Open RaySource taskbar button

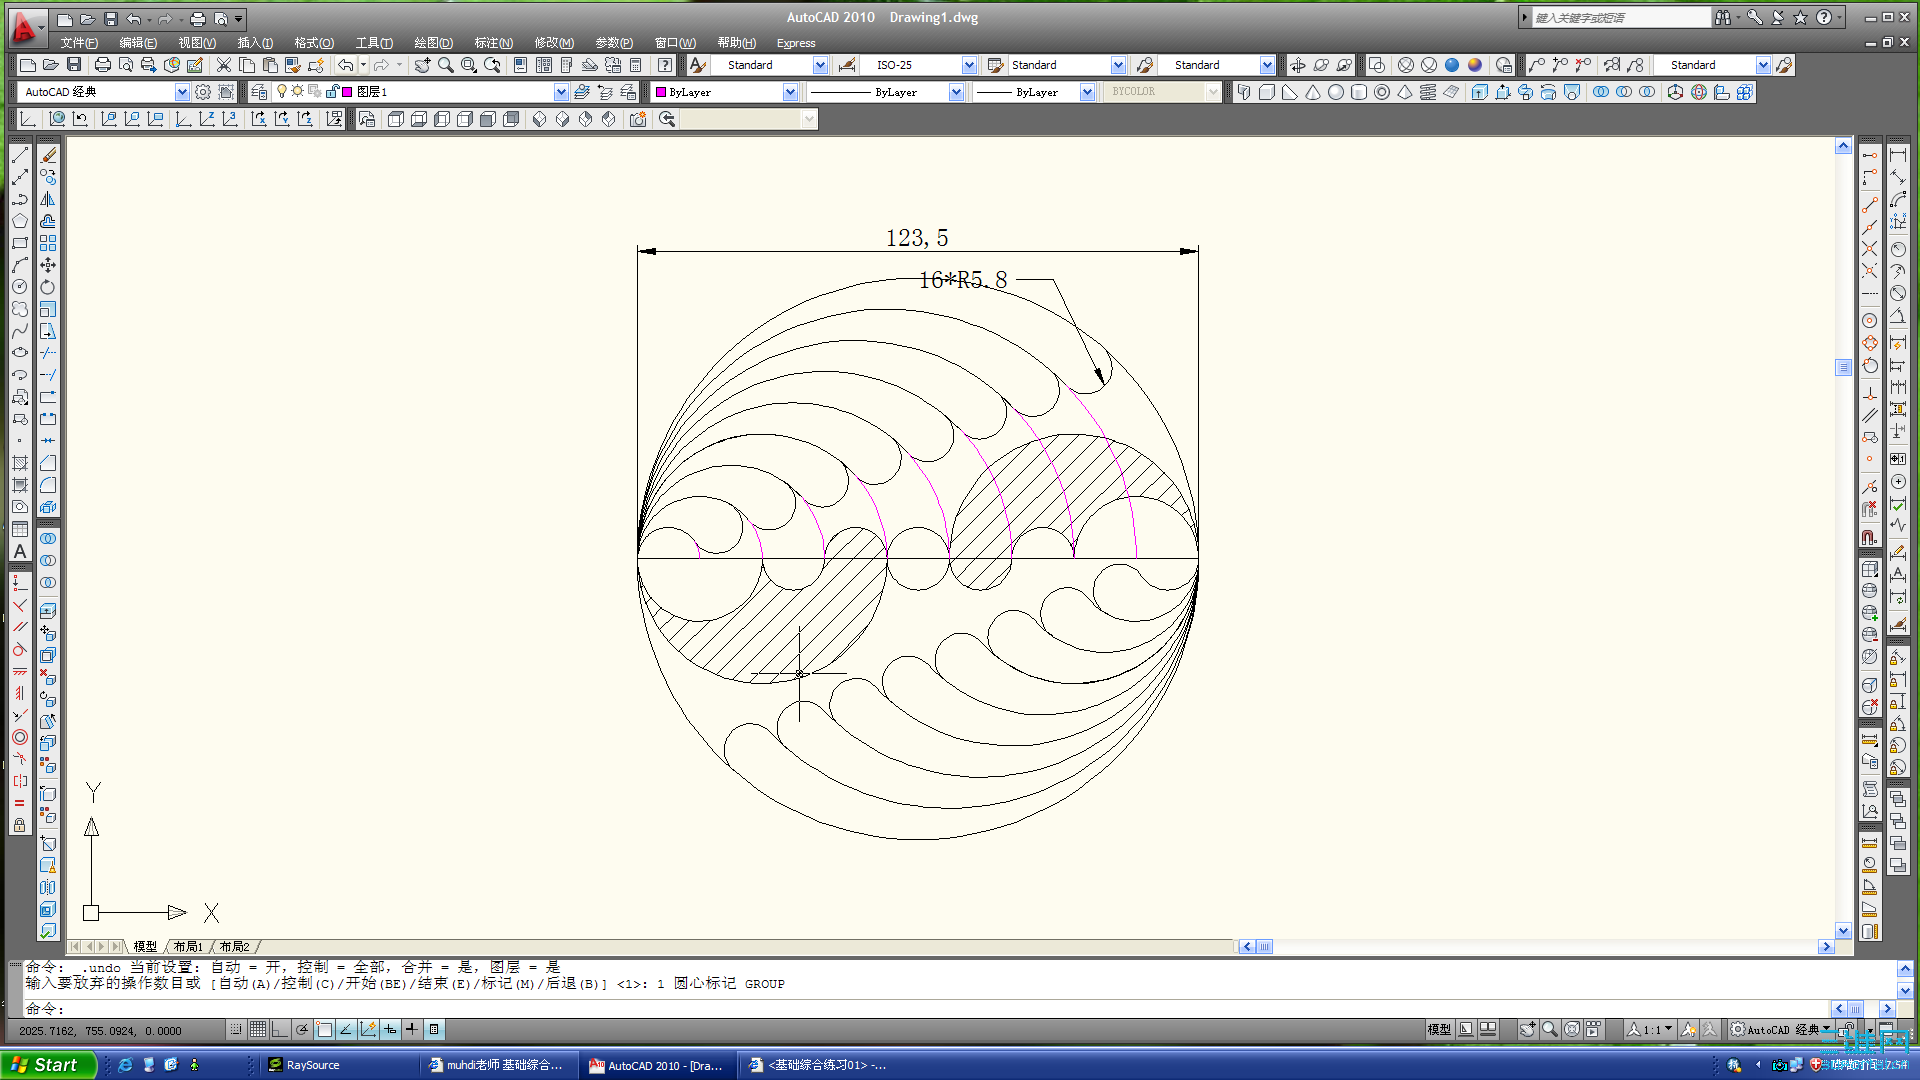312,1065
